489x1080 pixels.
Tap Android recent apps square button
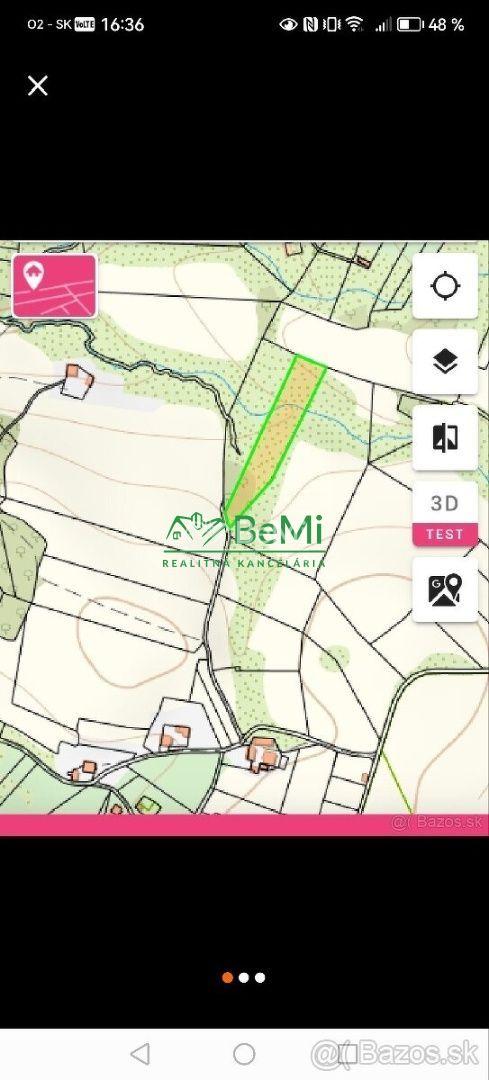coord(348,1054)
